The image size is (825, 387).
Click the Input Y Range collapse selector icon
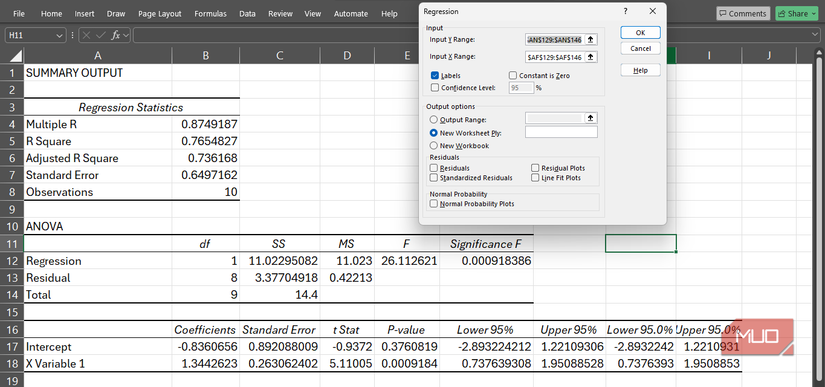tap(591, 39)
